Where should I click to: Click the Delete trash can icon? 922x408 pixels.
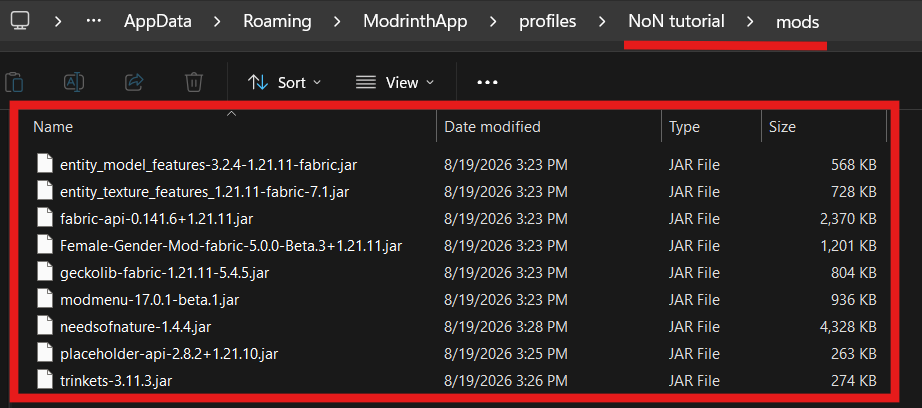pos(194,82)
